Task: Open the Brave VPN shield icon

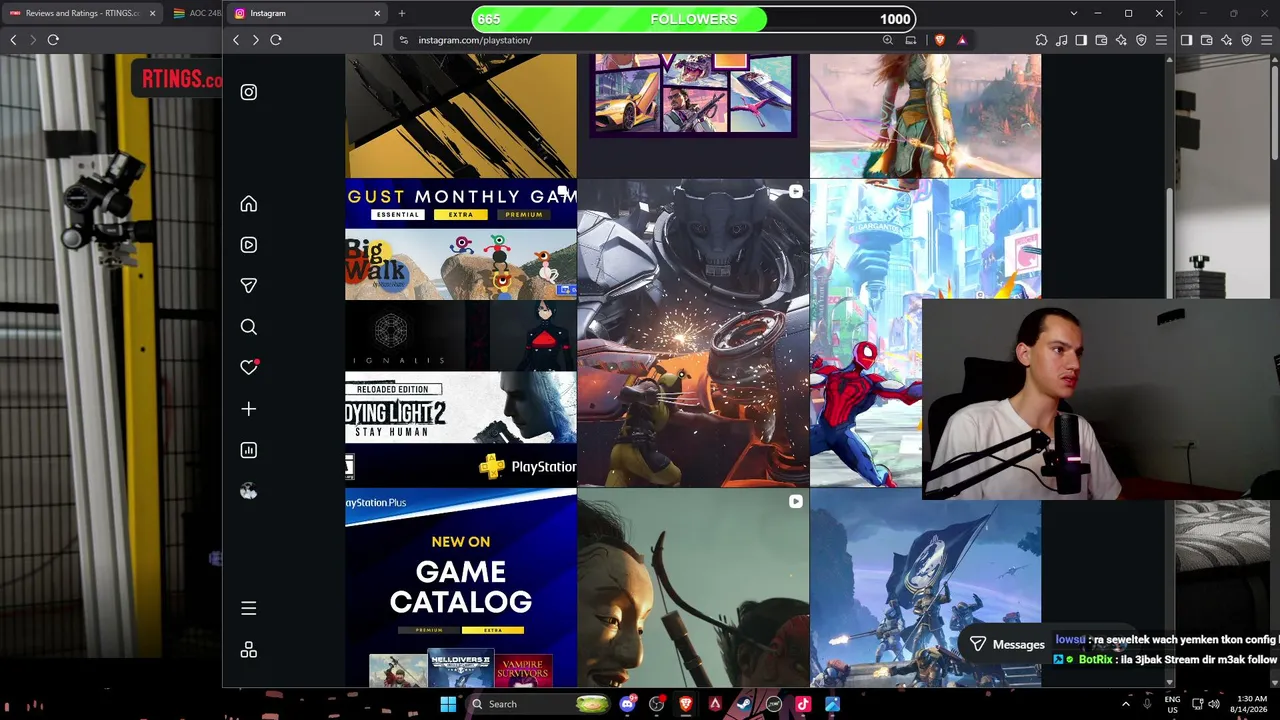Action: tap(1141, 40)
